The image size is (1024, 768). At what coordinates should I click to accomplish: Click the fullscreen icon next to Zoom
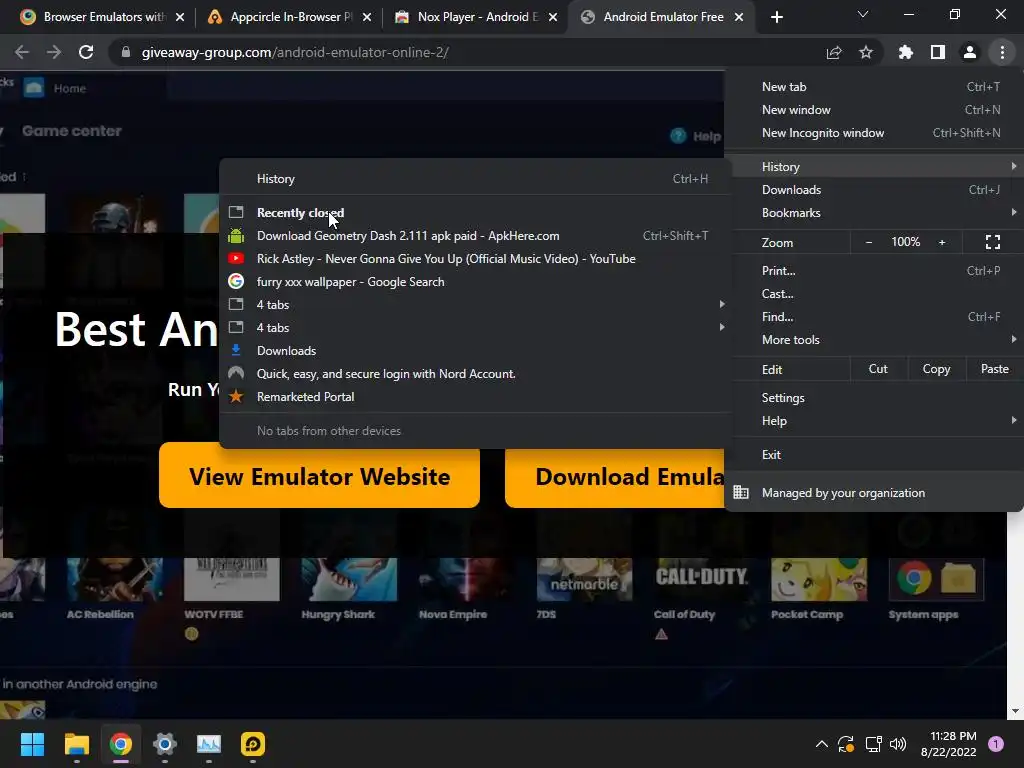[x=993, y=242]
